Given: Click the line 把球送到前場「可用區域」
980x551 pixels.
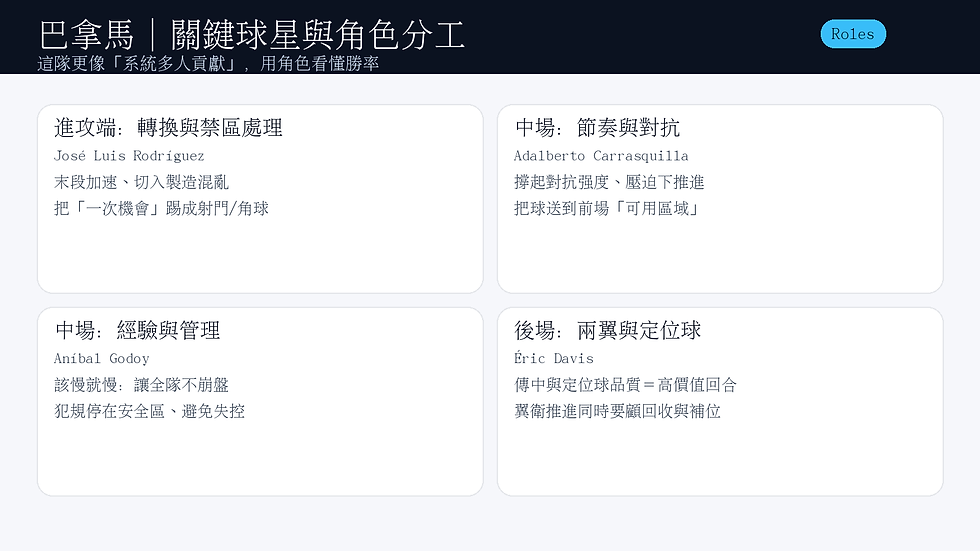Looking at the screenshot, I should tap(606, 208).
